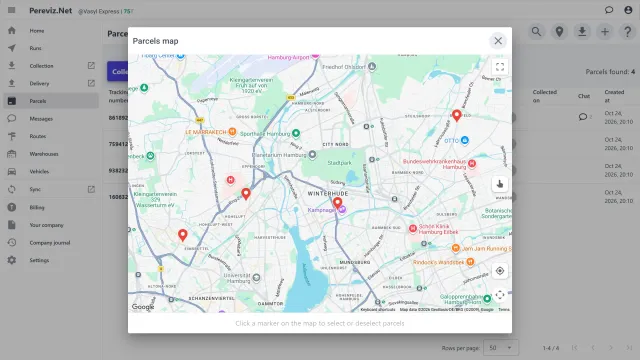The image size is (640, 360).
Task: Open Delivery in new window icon
Action: point(91,83)
